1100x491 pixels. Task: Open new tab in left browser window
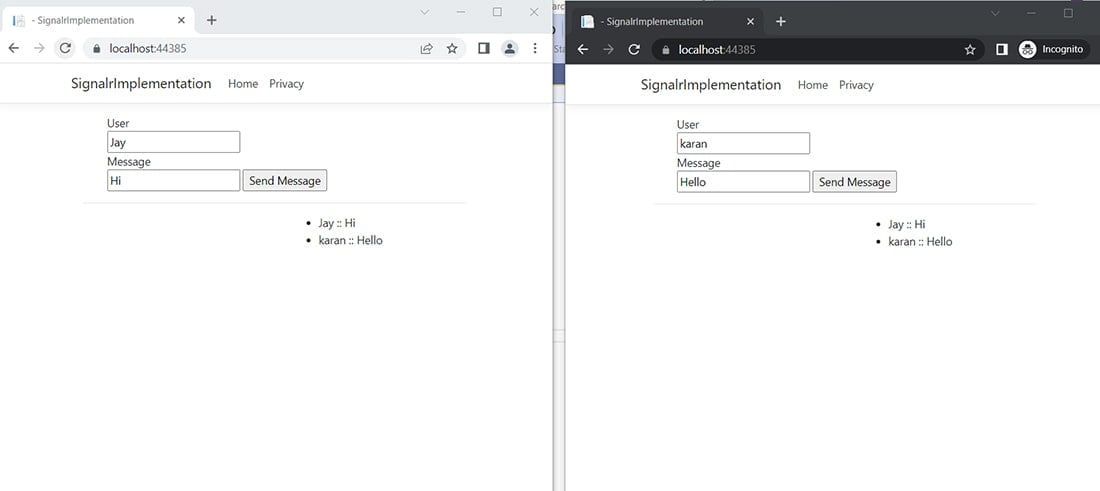click(211, 20)
